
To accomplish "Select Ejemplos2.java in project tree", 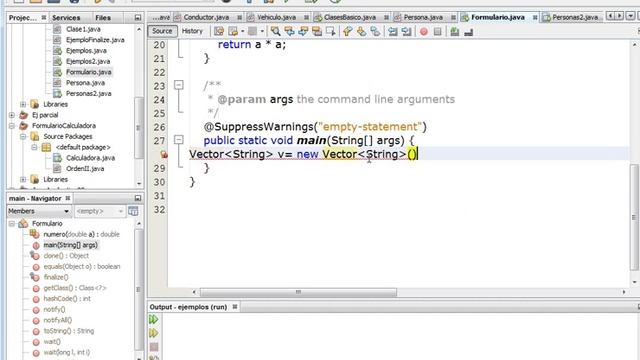I will (88, 61).
